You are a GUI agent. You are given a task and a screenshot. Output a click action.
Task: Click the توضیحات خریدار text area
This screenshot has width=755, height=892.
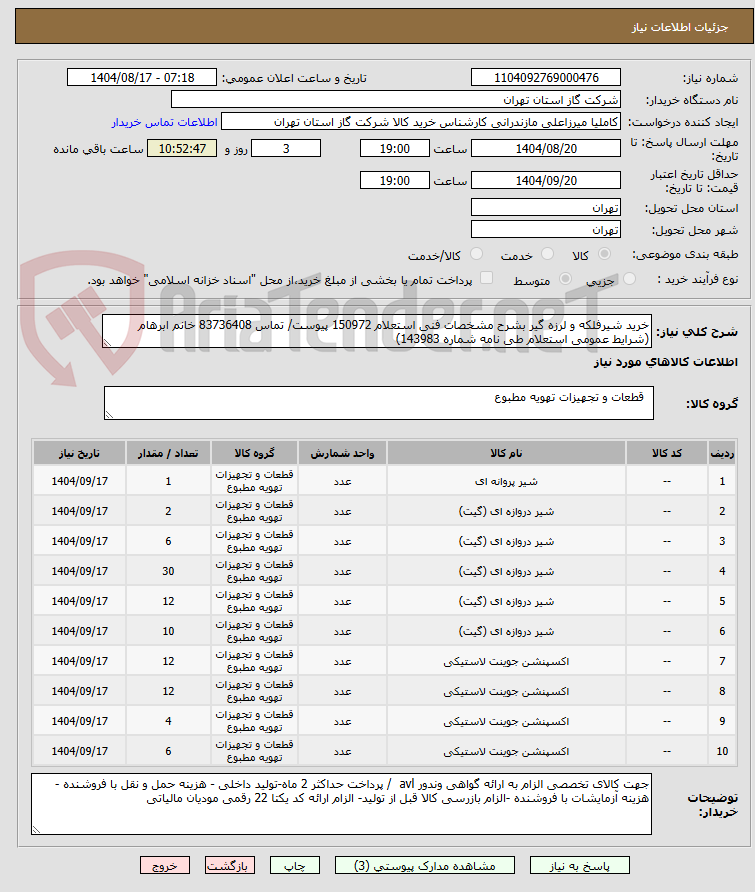[341, 804]
